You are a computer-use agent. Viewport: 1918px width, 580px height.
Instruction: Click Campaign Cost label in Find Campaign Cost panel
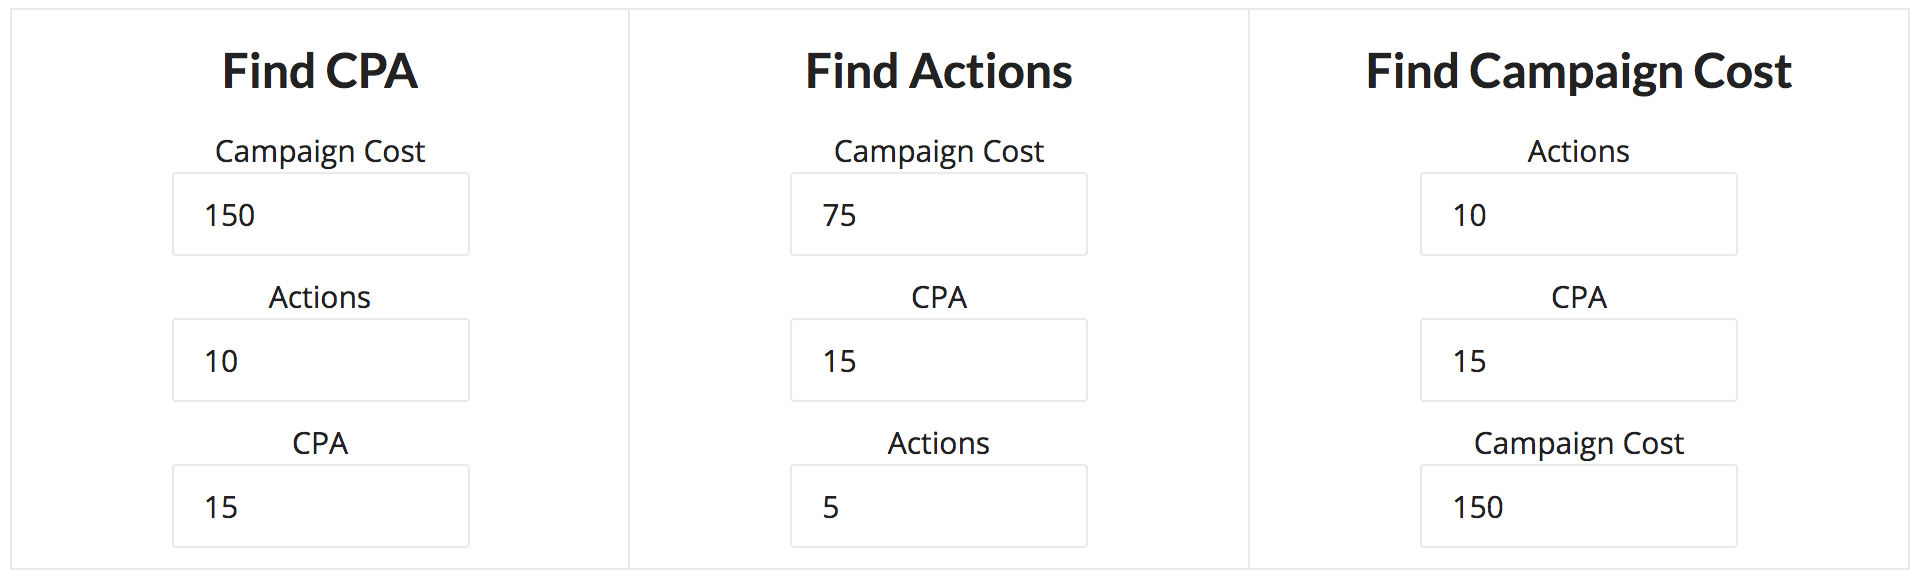click(x=1578, y=443)
